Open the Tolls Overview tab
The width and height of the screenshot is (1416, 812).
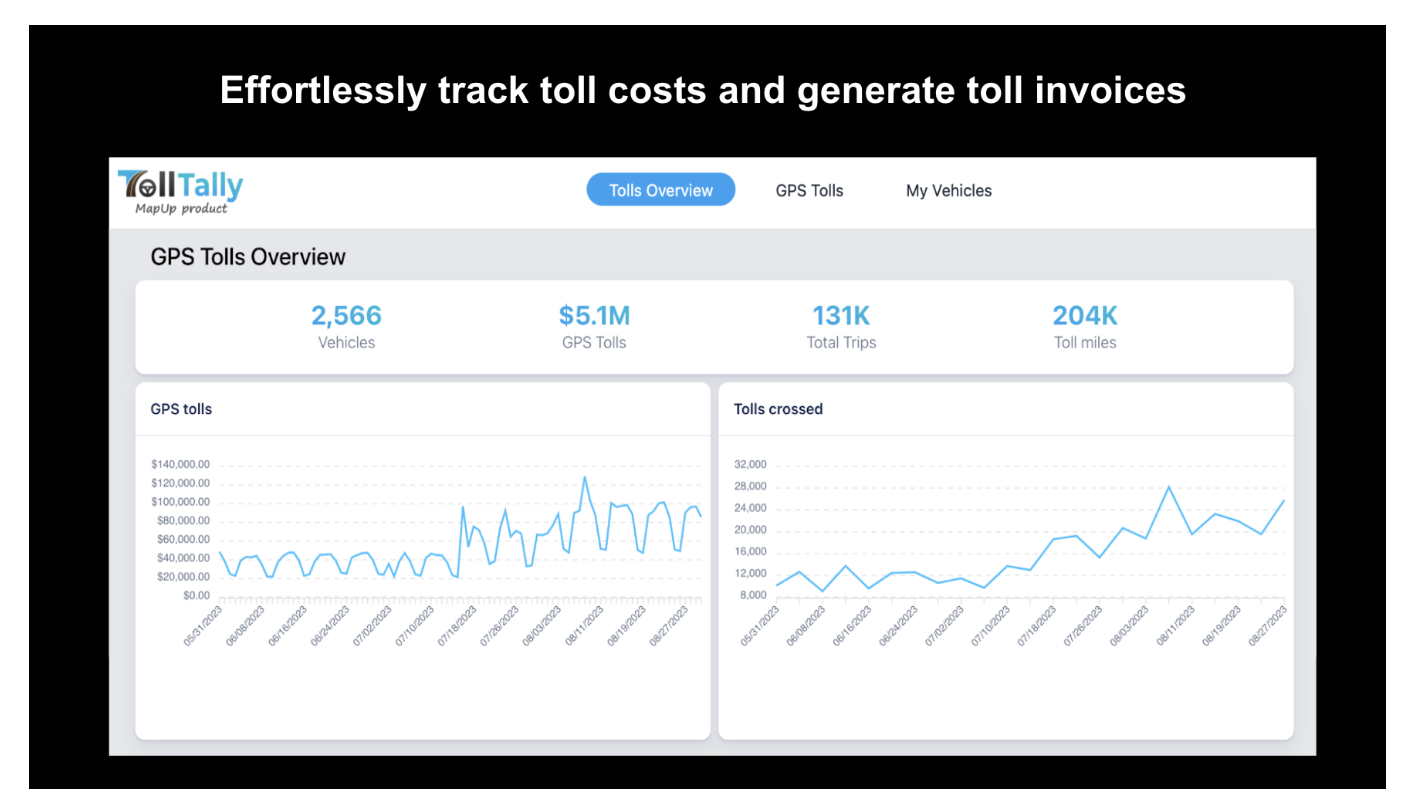tap(660, 190)
